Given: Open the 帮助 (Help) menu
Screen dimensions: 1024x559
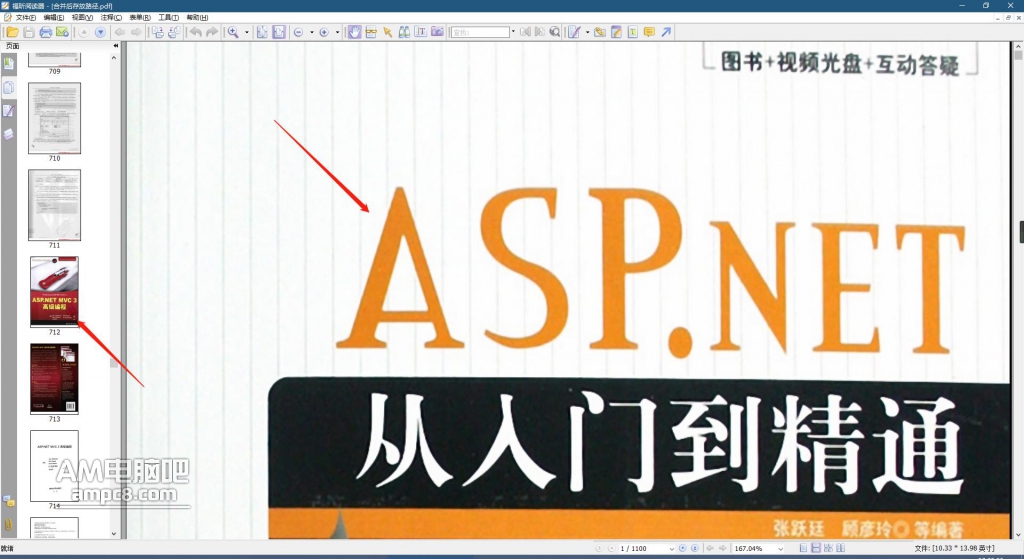Looking at the screenshot, I should click(197, 18).
